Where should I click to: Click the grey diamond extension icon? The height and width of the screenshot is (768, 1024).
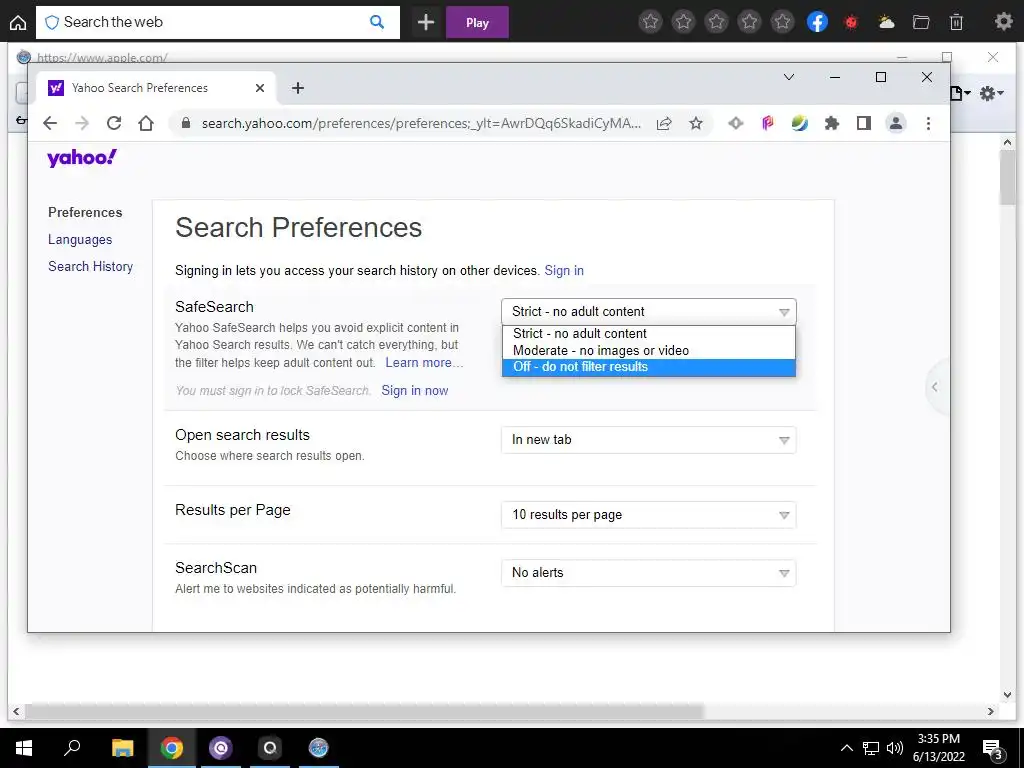[x=736, y=123]
